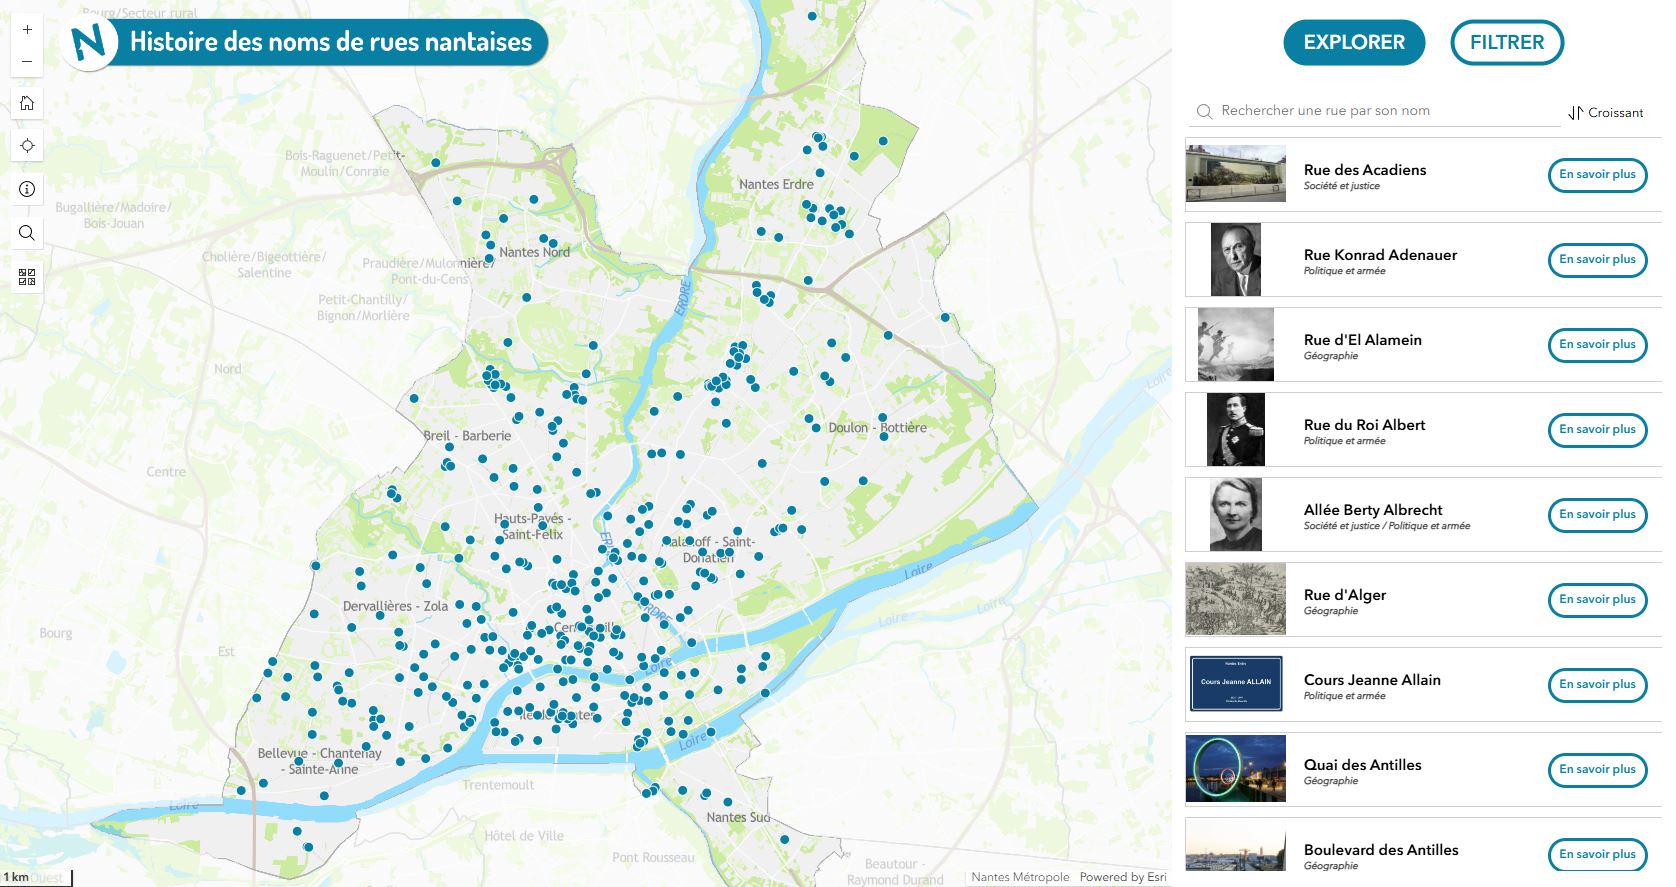The width and height of the screenshot is (1676, 887).
Task: Click the Rue des Acadiens street name
Action: tap(1365, 170)
